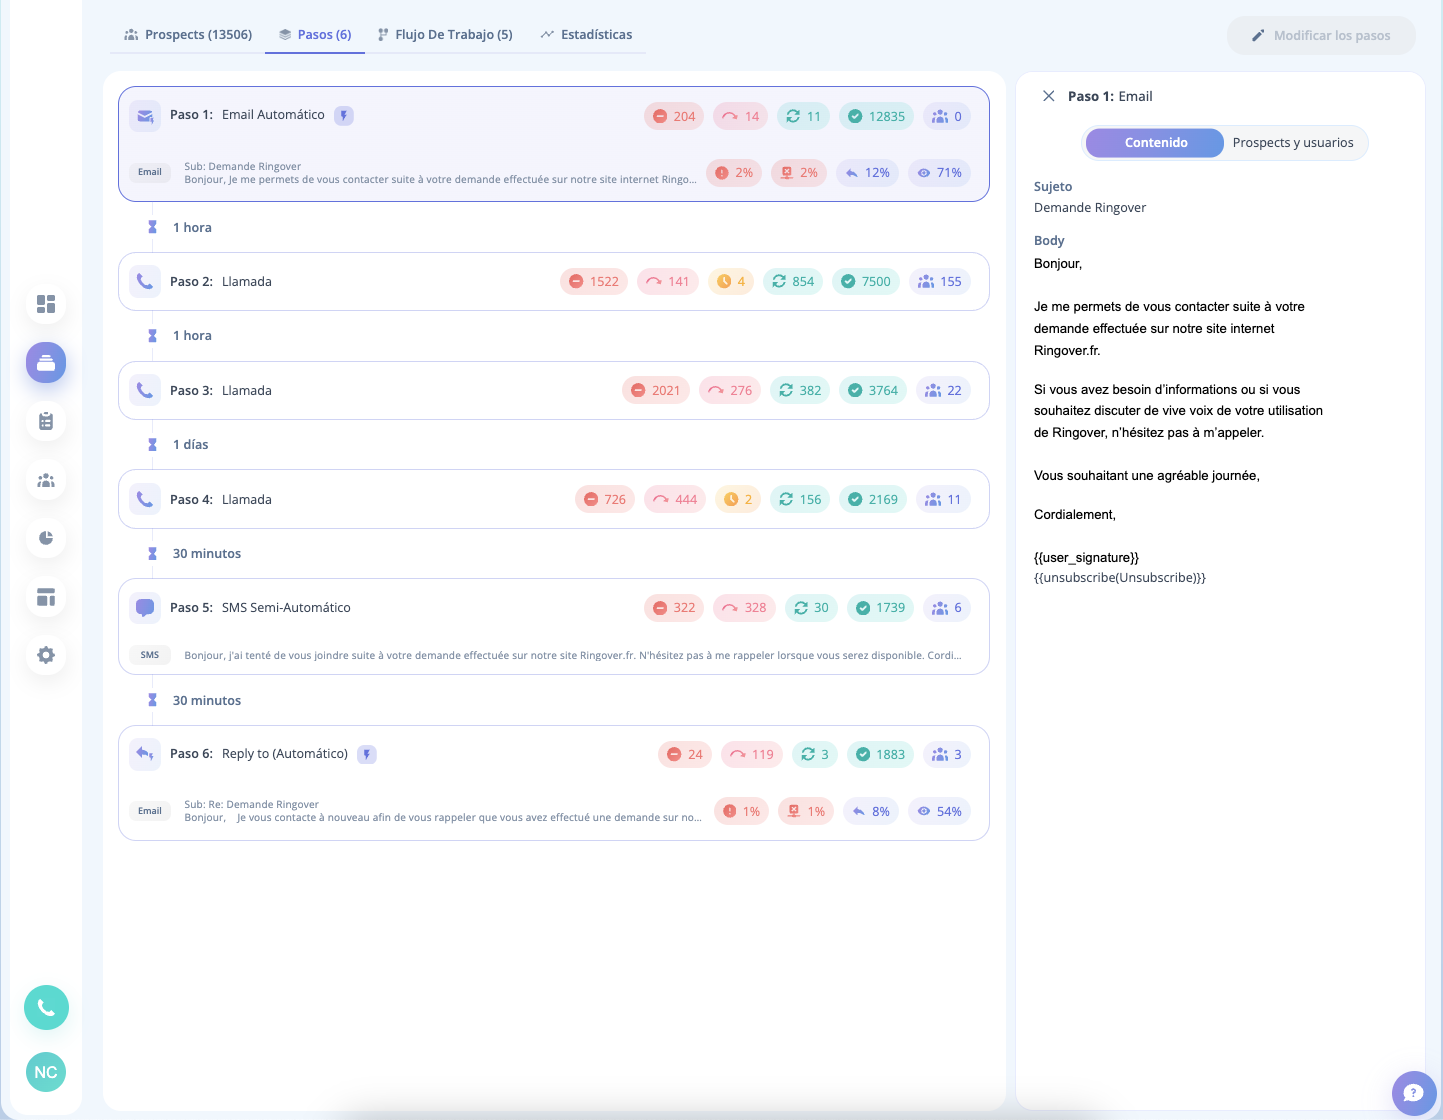Screen dimensions: 1443x1120
Task: Click the green phone dialer button
Action: 46,1007
